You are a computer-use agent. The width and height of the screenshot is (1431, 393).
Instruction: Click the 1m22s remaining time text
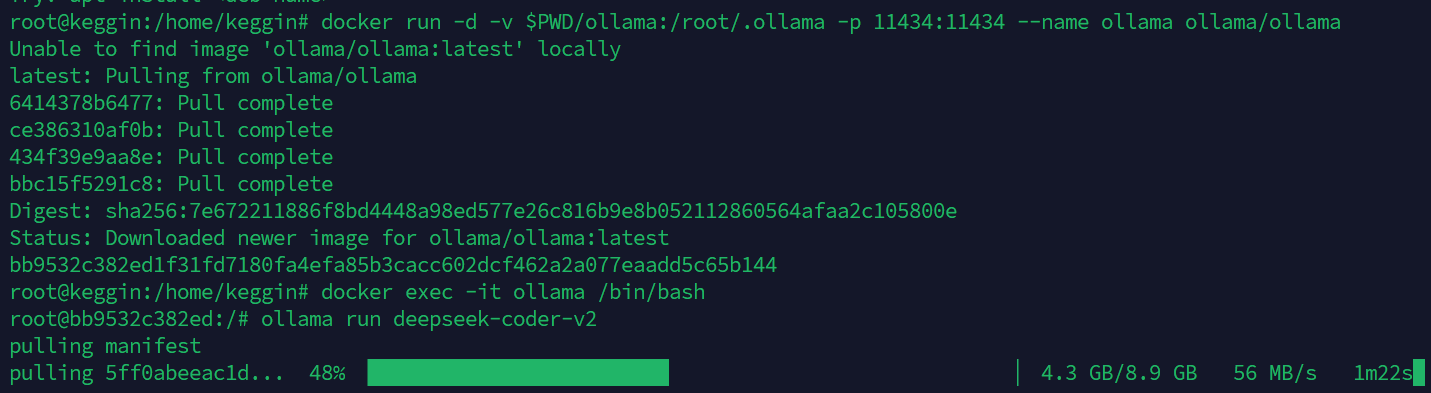(1383, 374)
